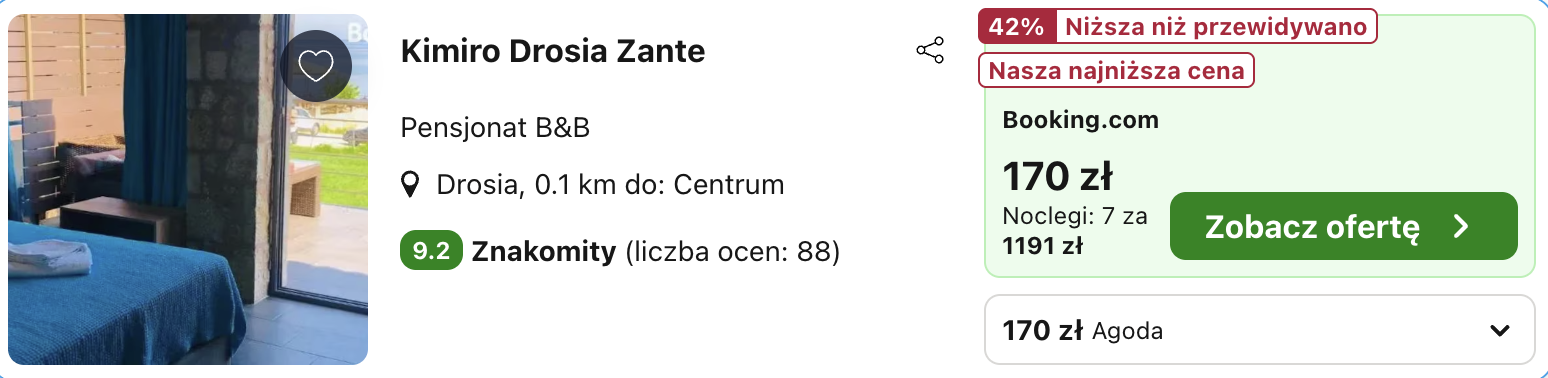Expand the Agoda price dropdown chevron

(x=1499, y=331)
